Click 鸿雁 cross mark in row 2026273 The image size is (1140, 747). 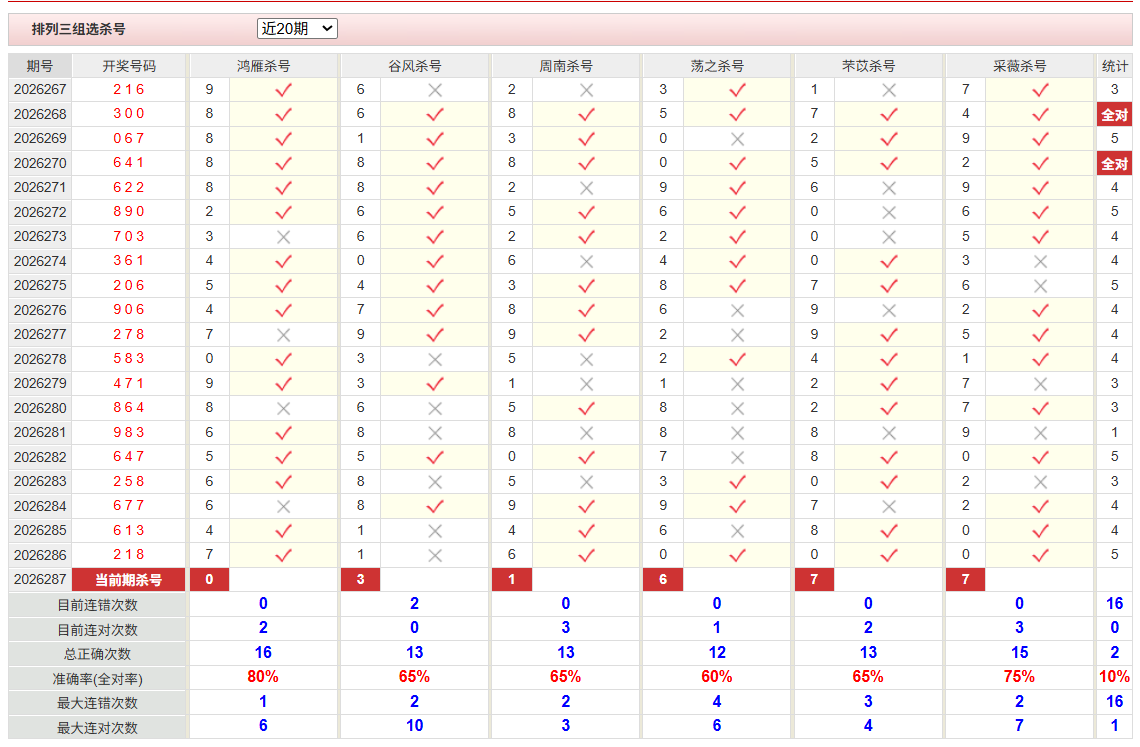click(284, 237)
